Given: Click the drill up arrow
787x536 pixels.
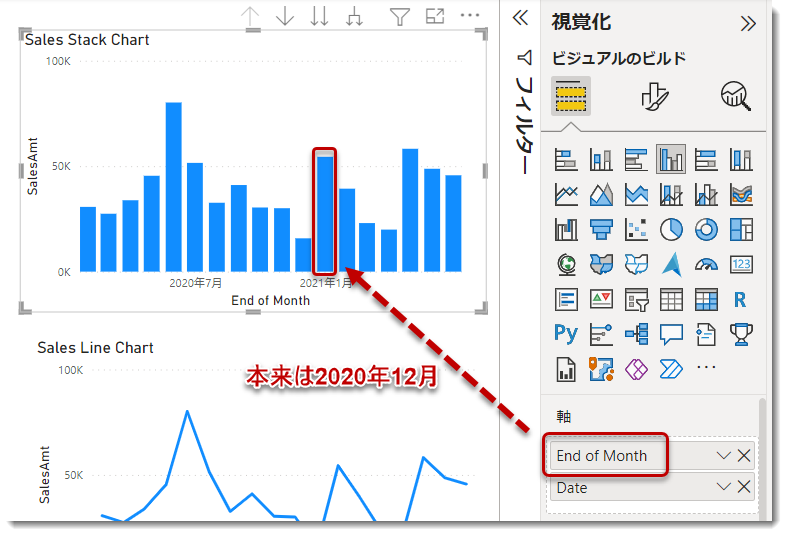Looking at the screenshot, I should [250, 16].
